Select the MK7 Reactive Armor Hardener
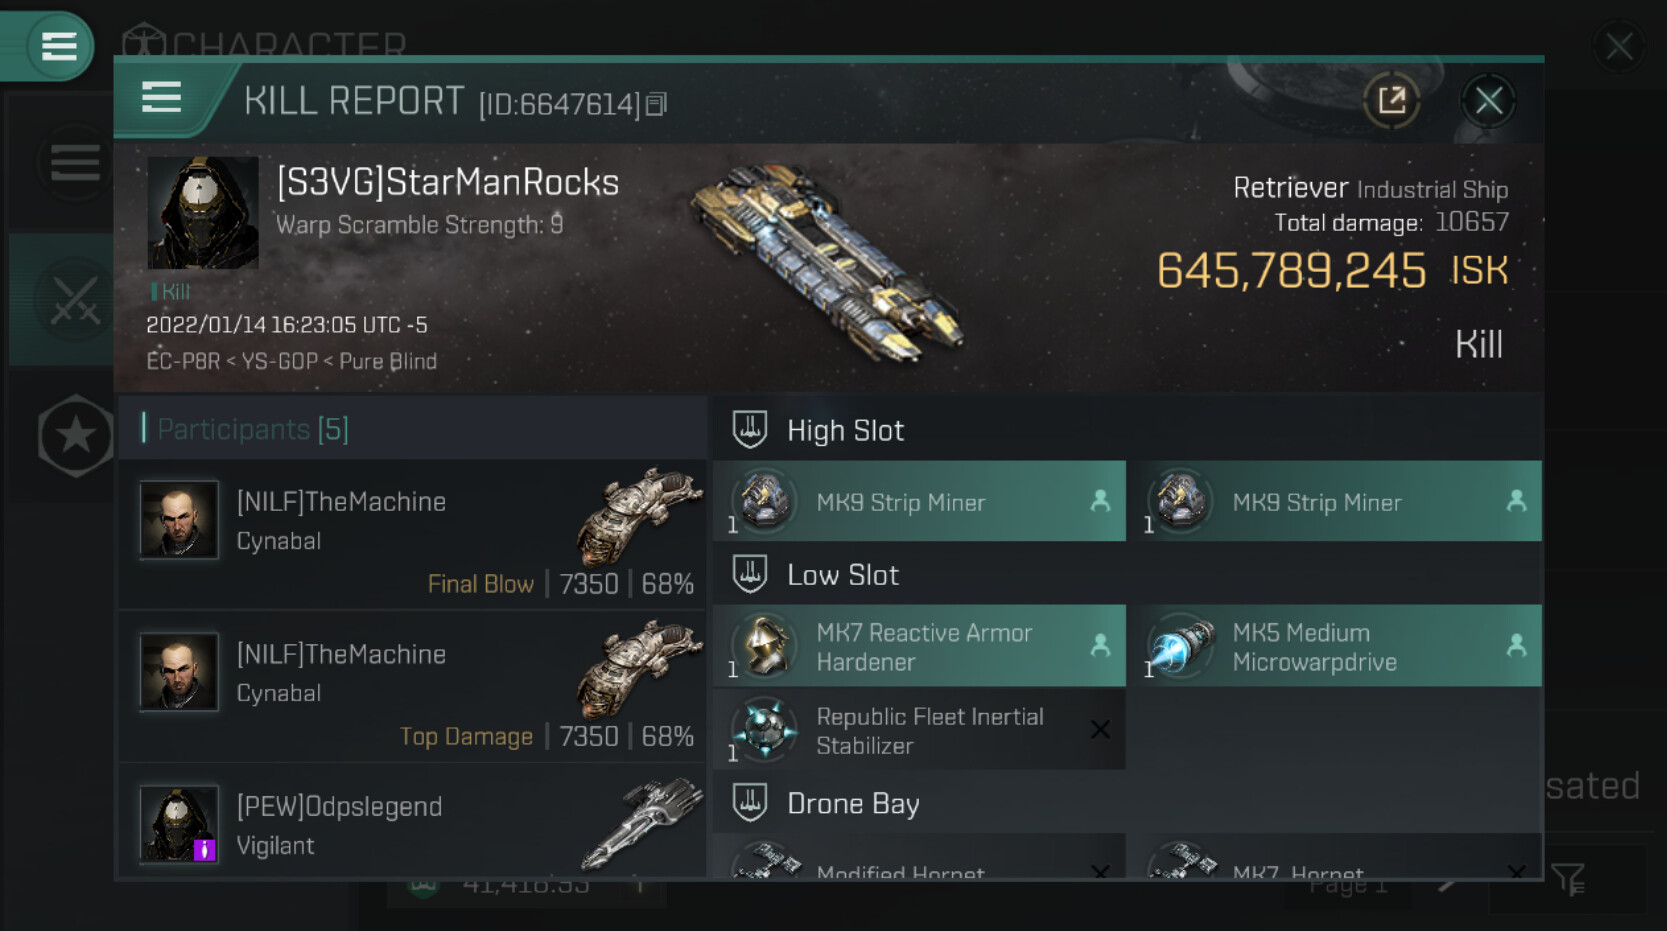This screenshot has width=1667, height=931. (919, 647)
